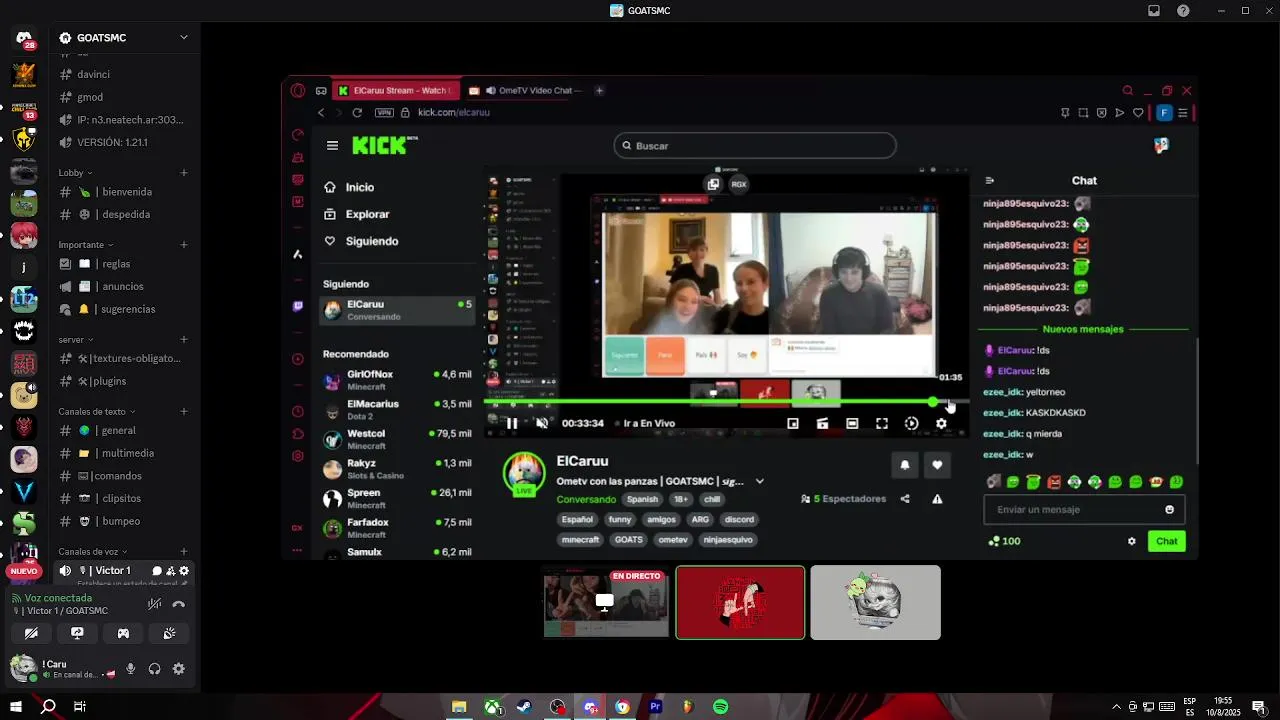Viewport: 1280px width, 720px height.
Task: Collapse Canales de voz category
Action: pos(94,551)
